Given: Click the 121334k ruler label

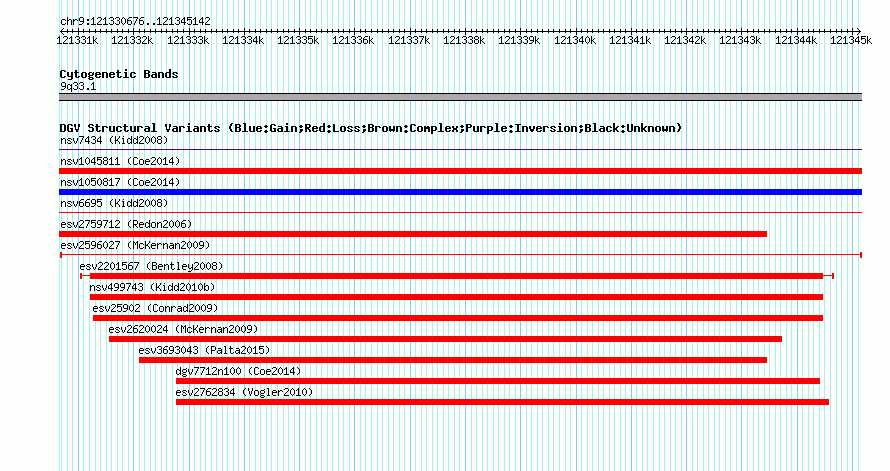Looking at the screenshot, I should (243, 40).
